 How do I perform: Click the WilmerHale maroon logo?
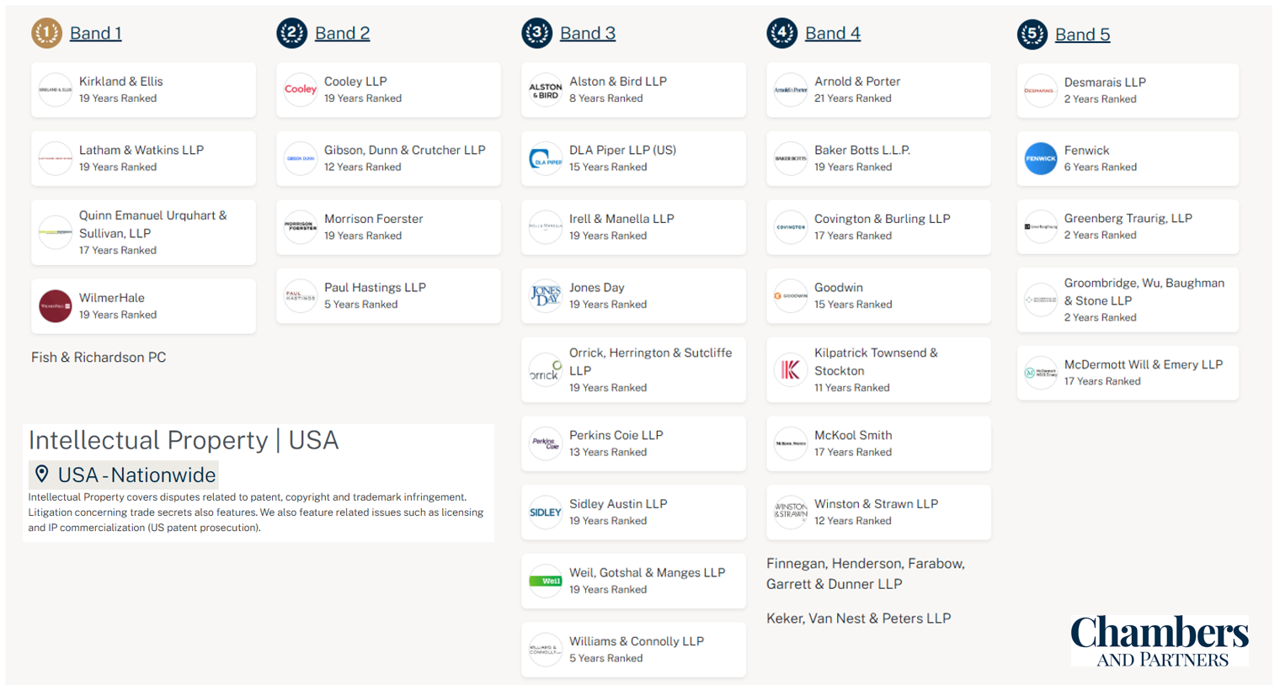click(x=55, y=306)
